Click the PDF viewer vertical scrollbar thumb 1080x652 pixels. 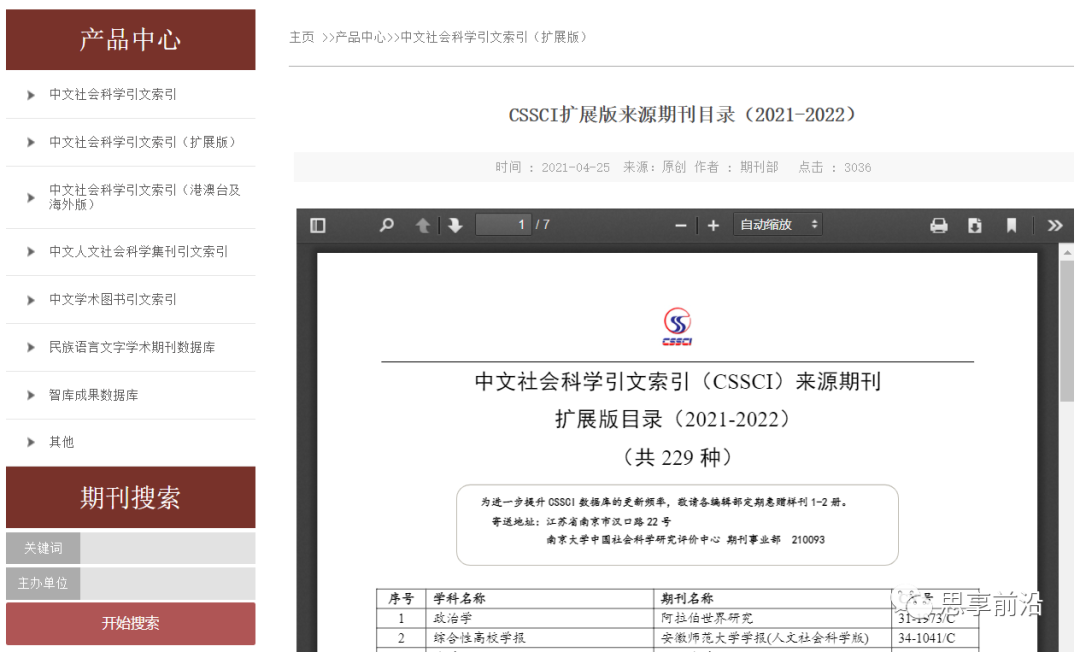[x=1067, y=330]
